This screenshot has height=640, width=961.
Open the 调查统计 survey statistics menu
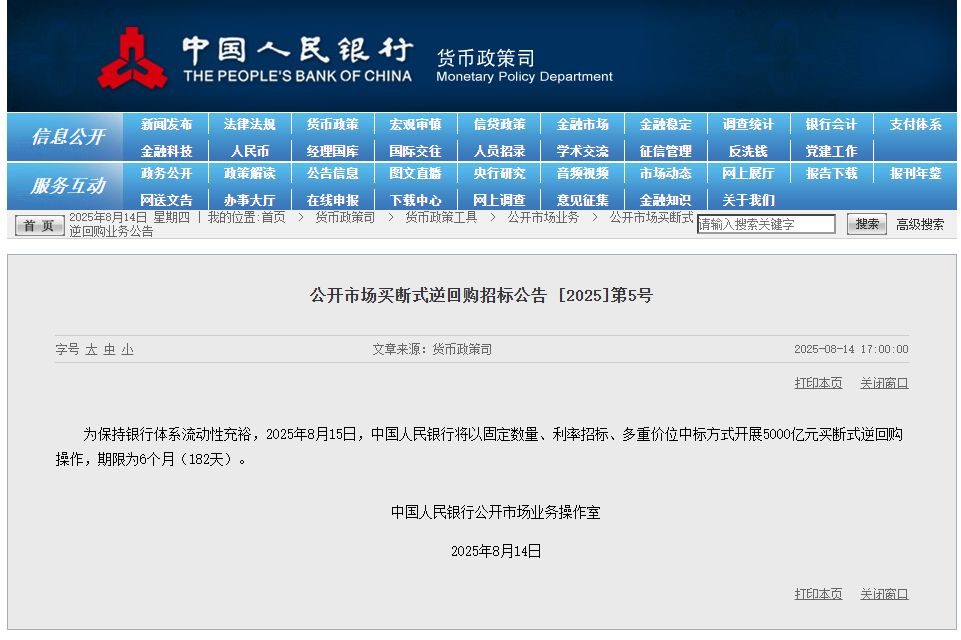748,122
